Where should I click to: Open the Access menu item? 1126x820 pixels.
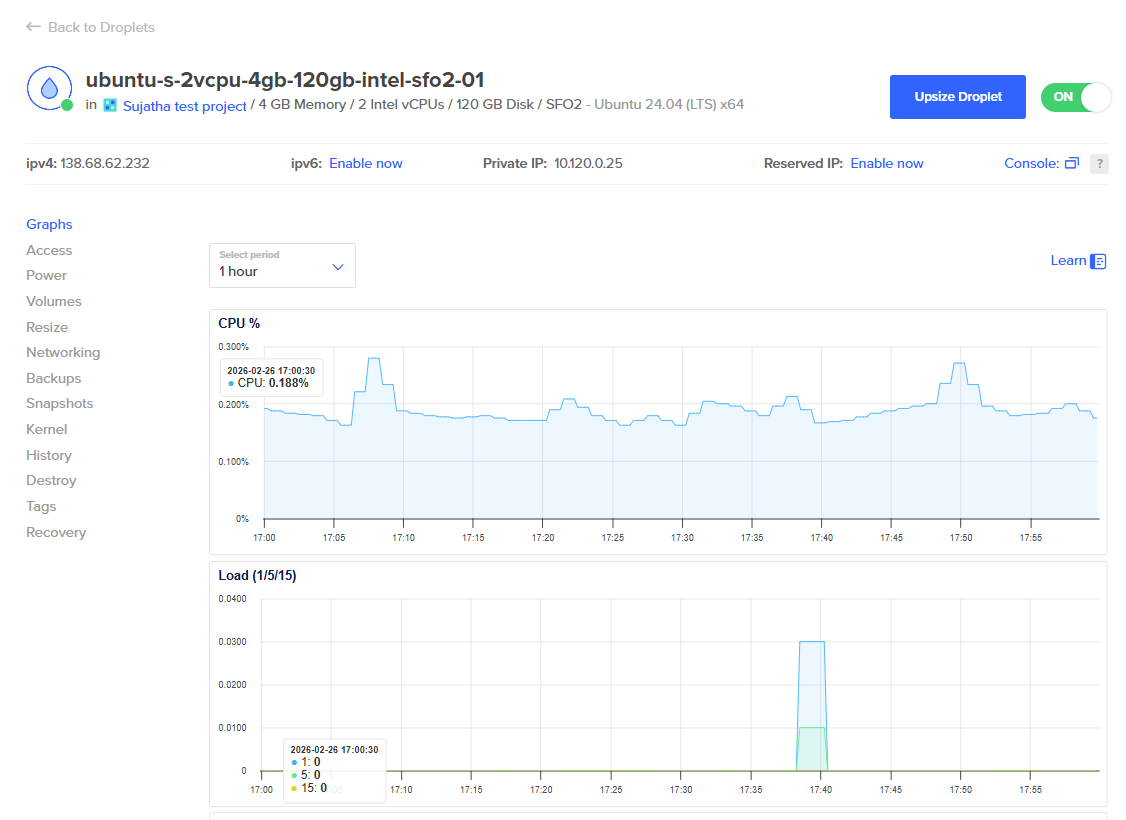point(49,250)
